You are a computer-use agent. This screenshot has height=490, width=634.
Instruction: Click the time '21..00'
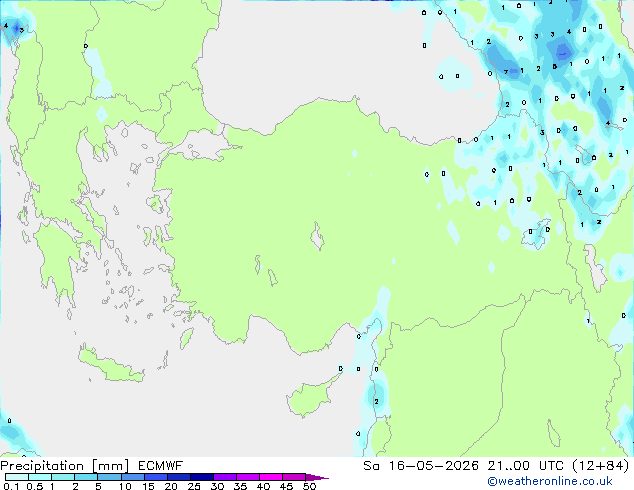508,466
